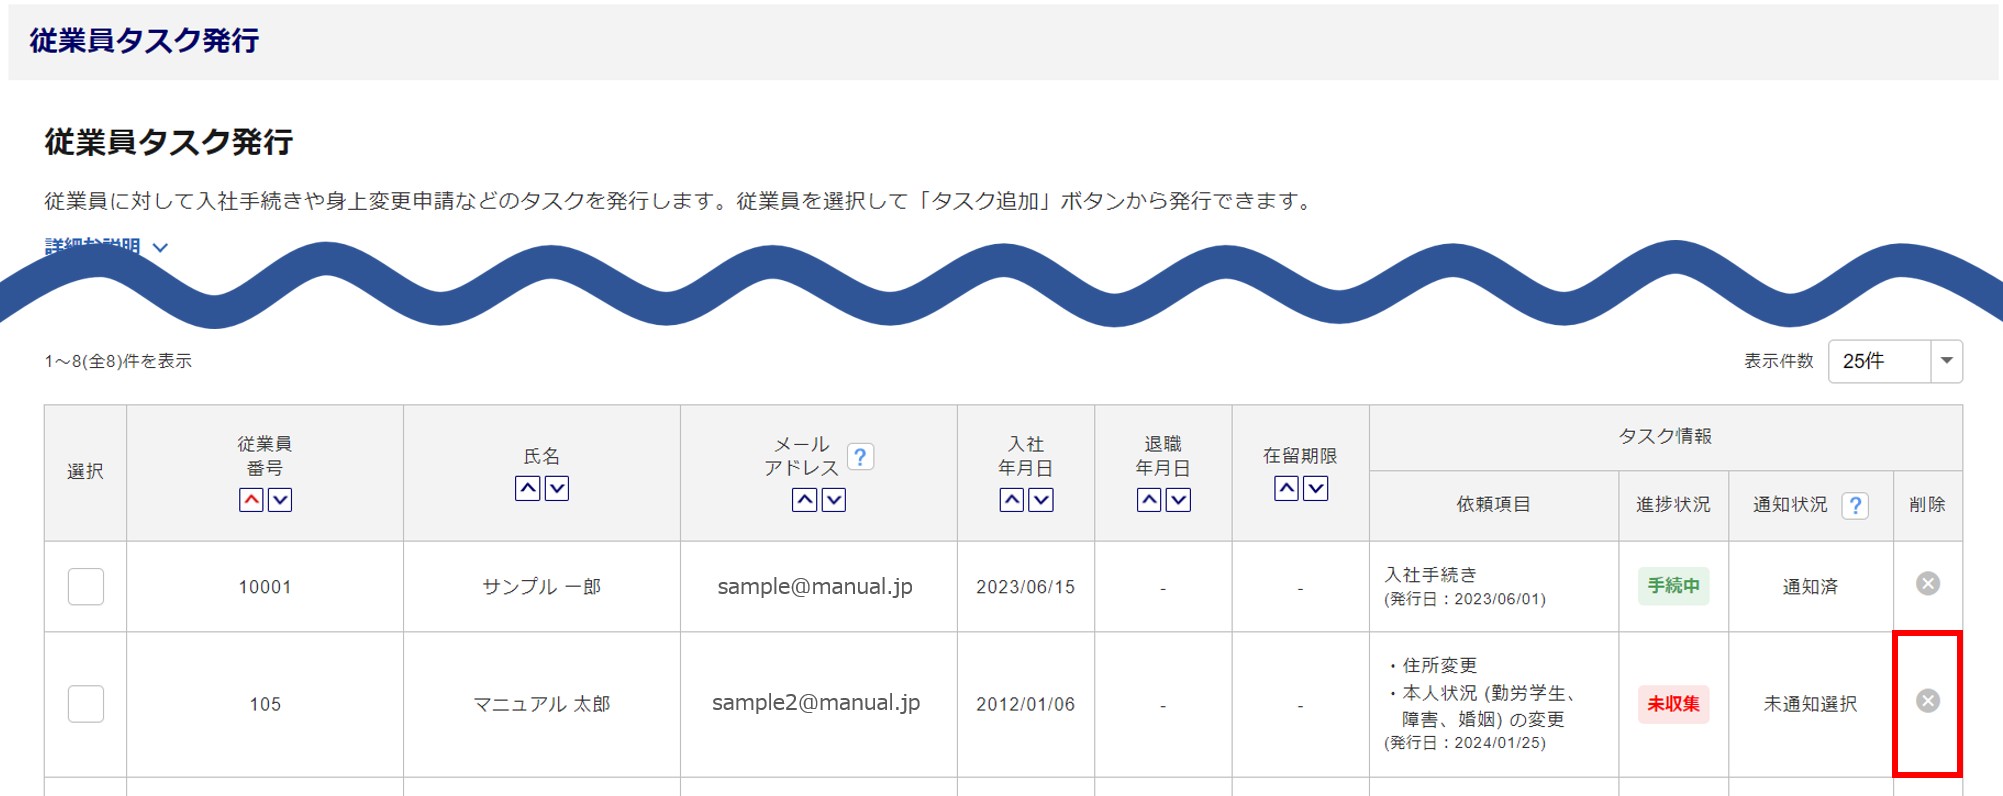The image size is (2003, 796).
Task: Expand the 詳細な説明 section
Action: click(106, 246)
